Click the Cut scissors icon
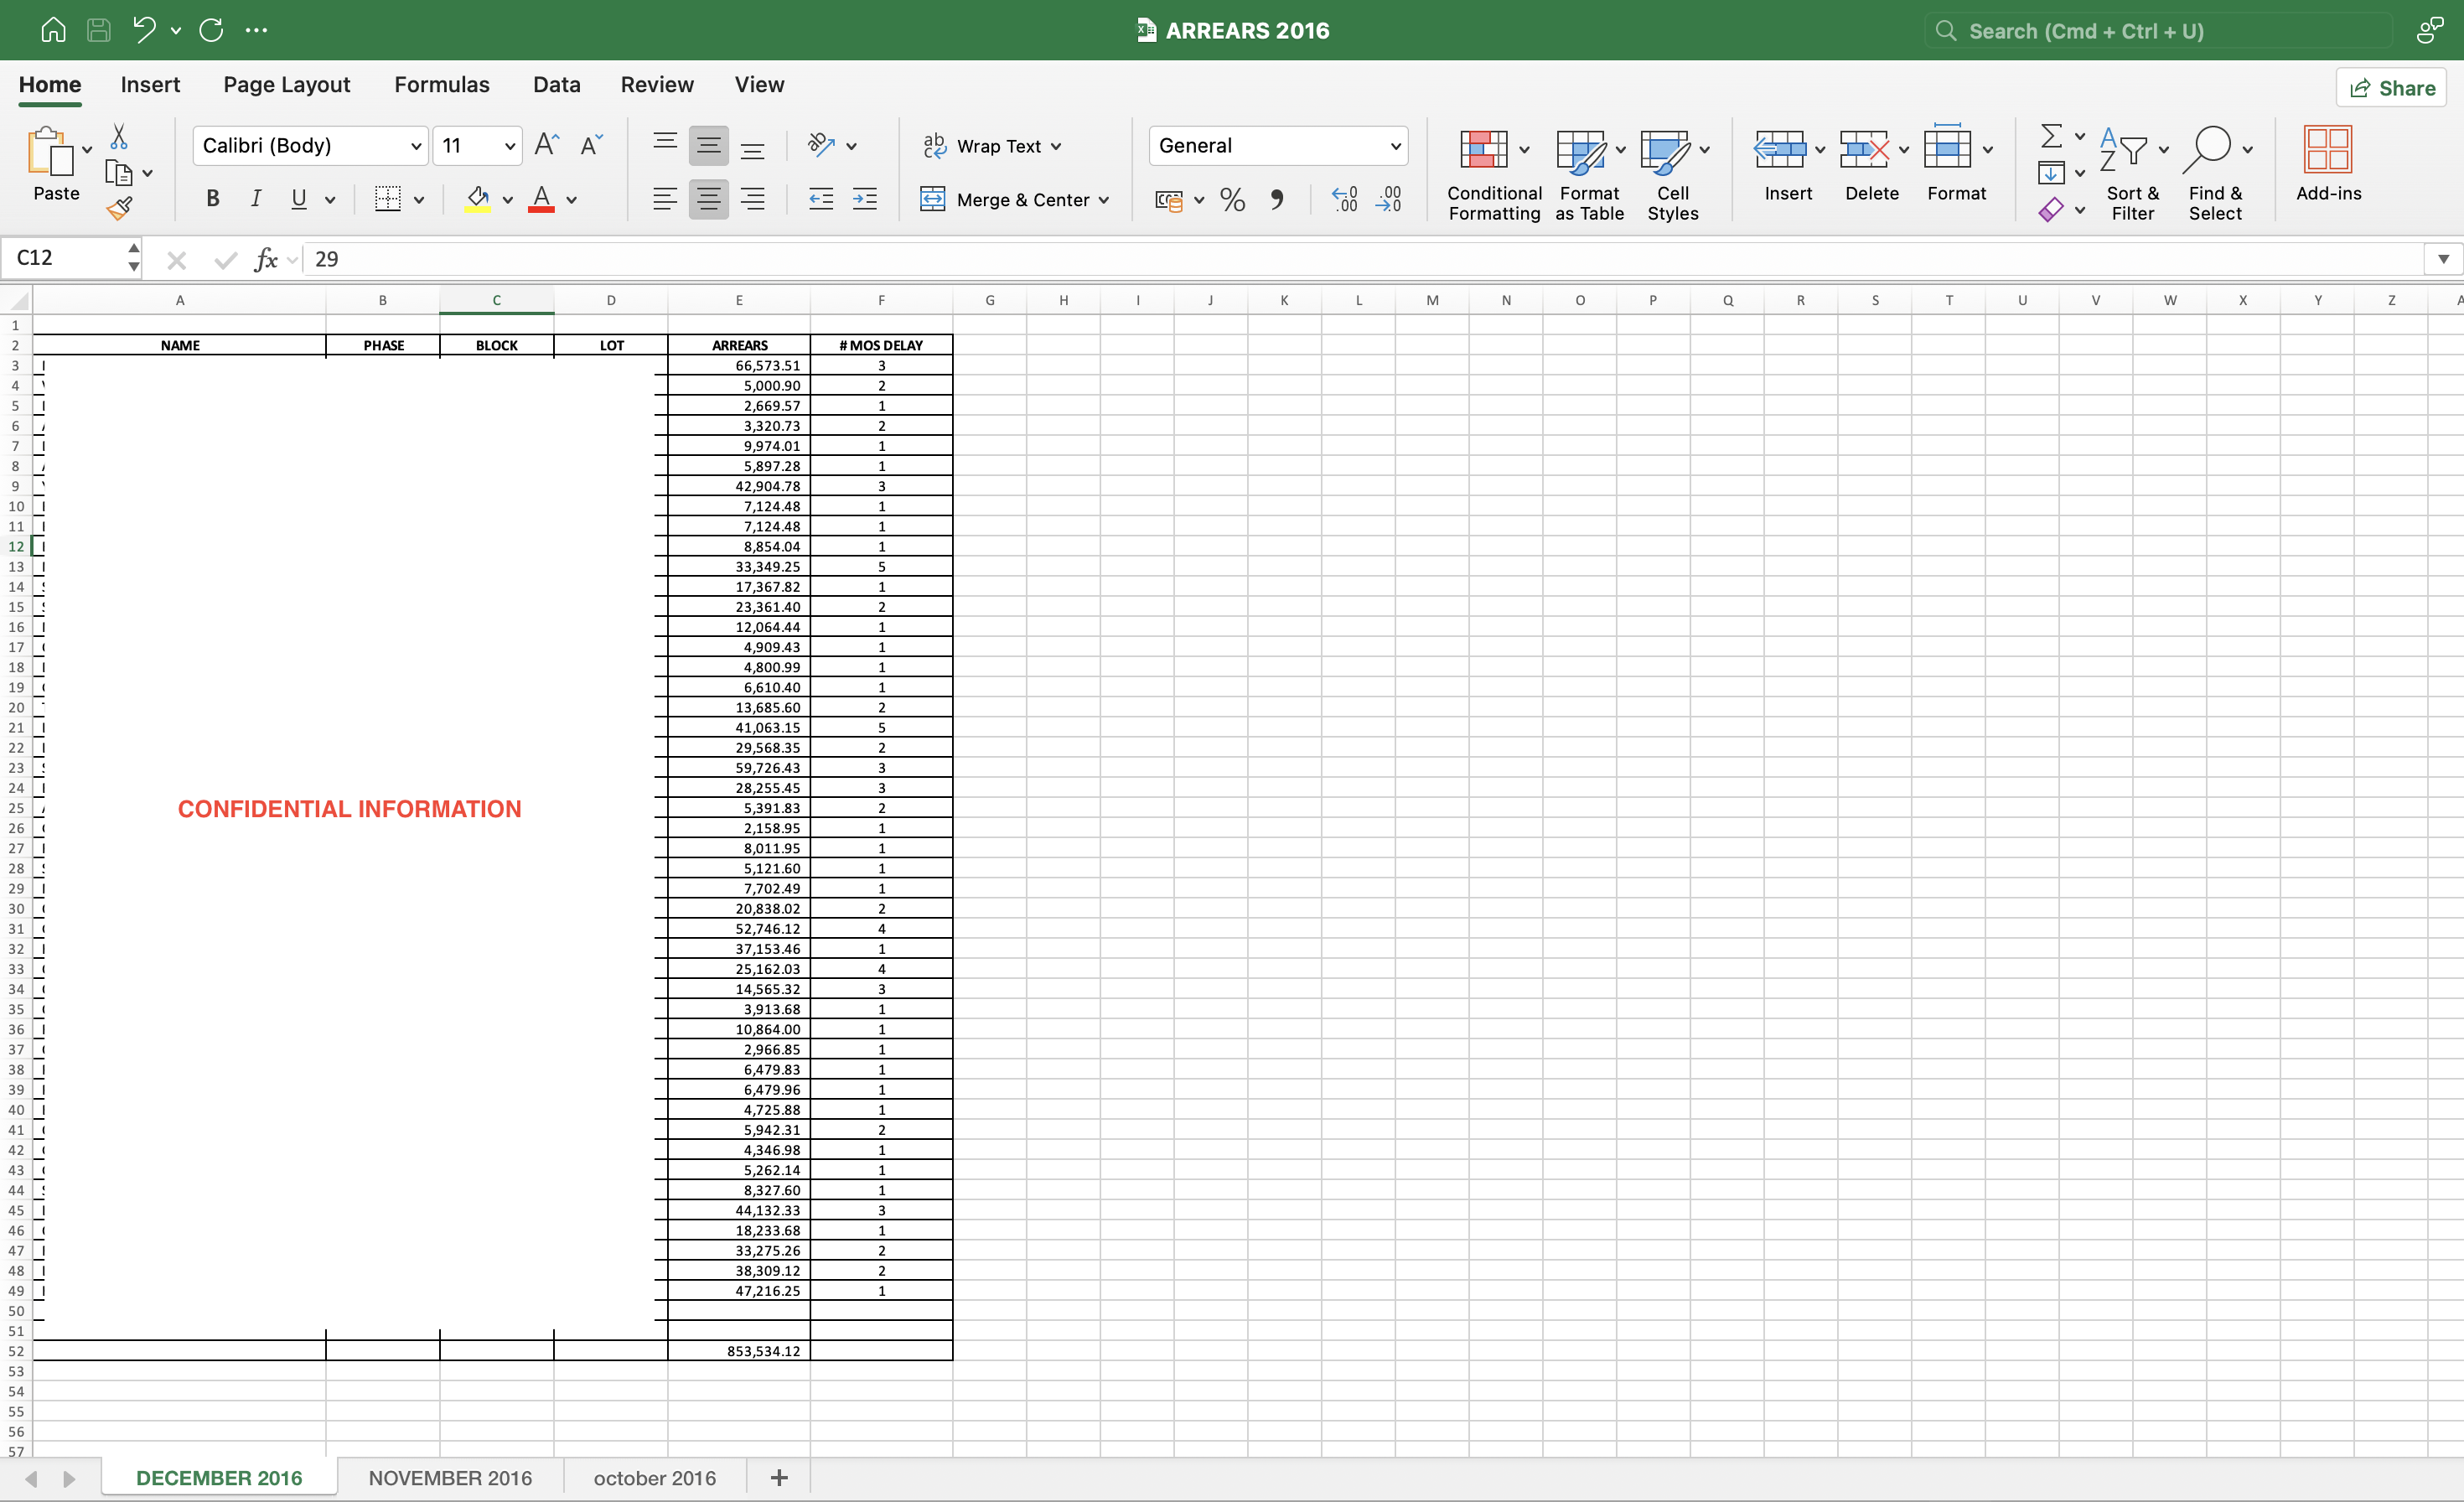This screenshot has height=1502, width=2464. coord(119,136)
